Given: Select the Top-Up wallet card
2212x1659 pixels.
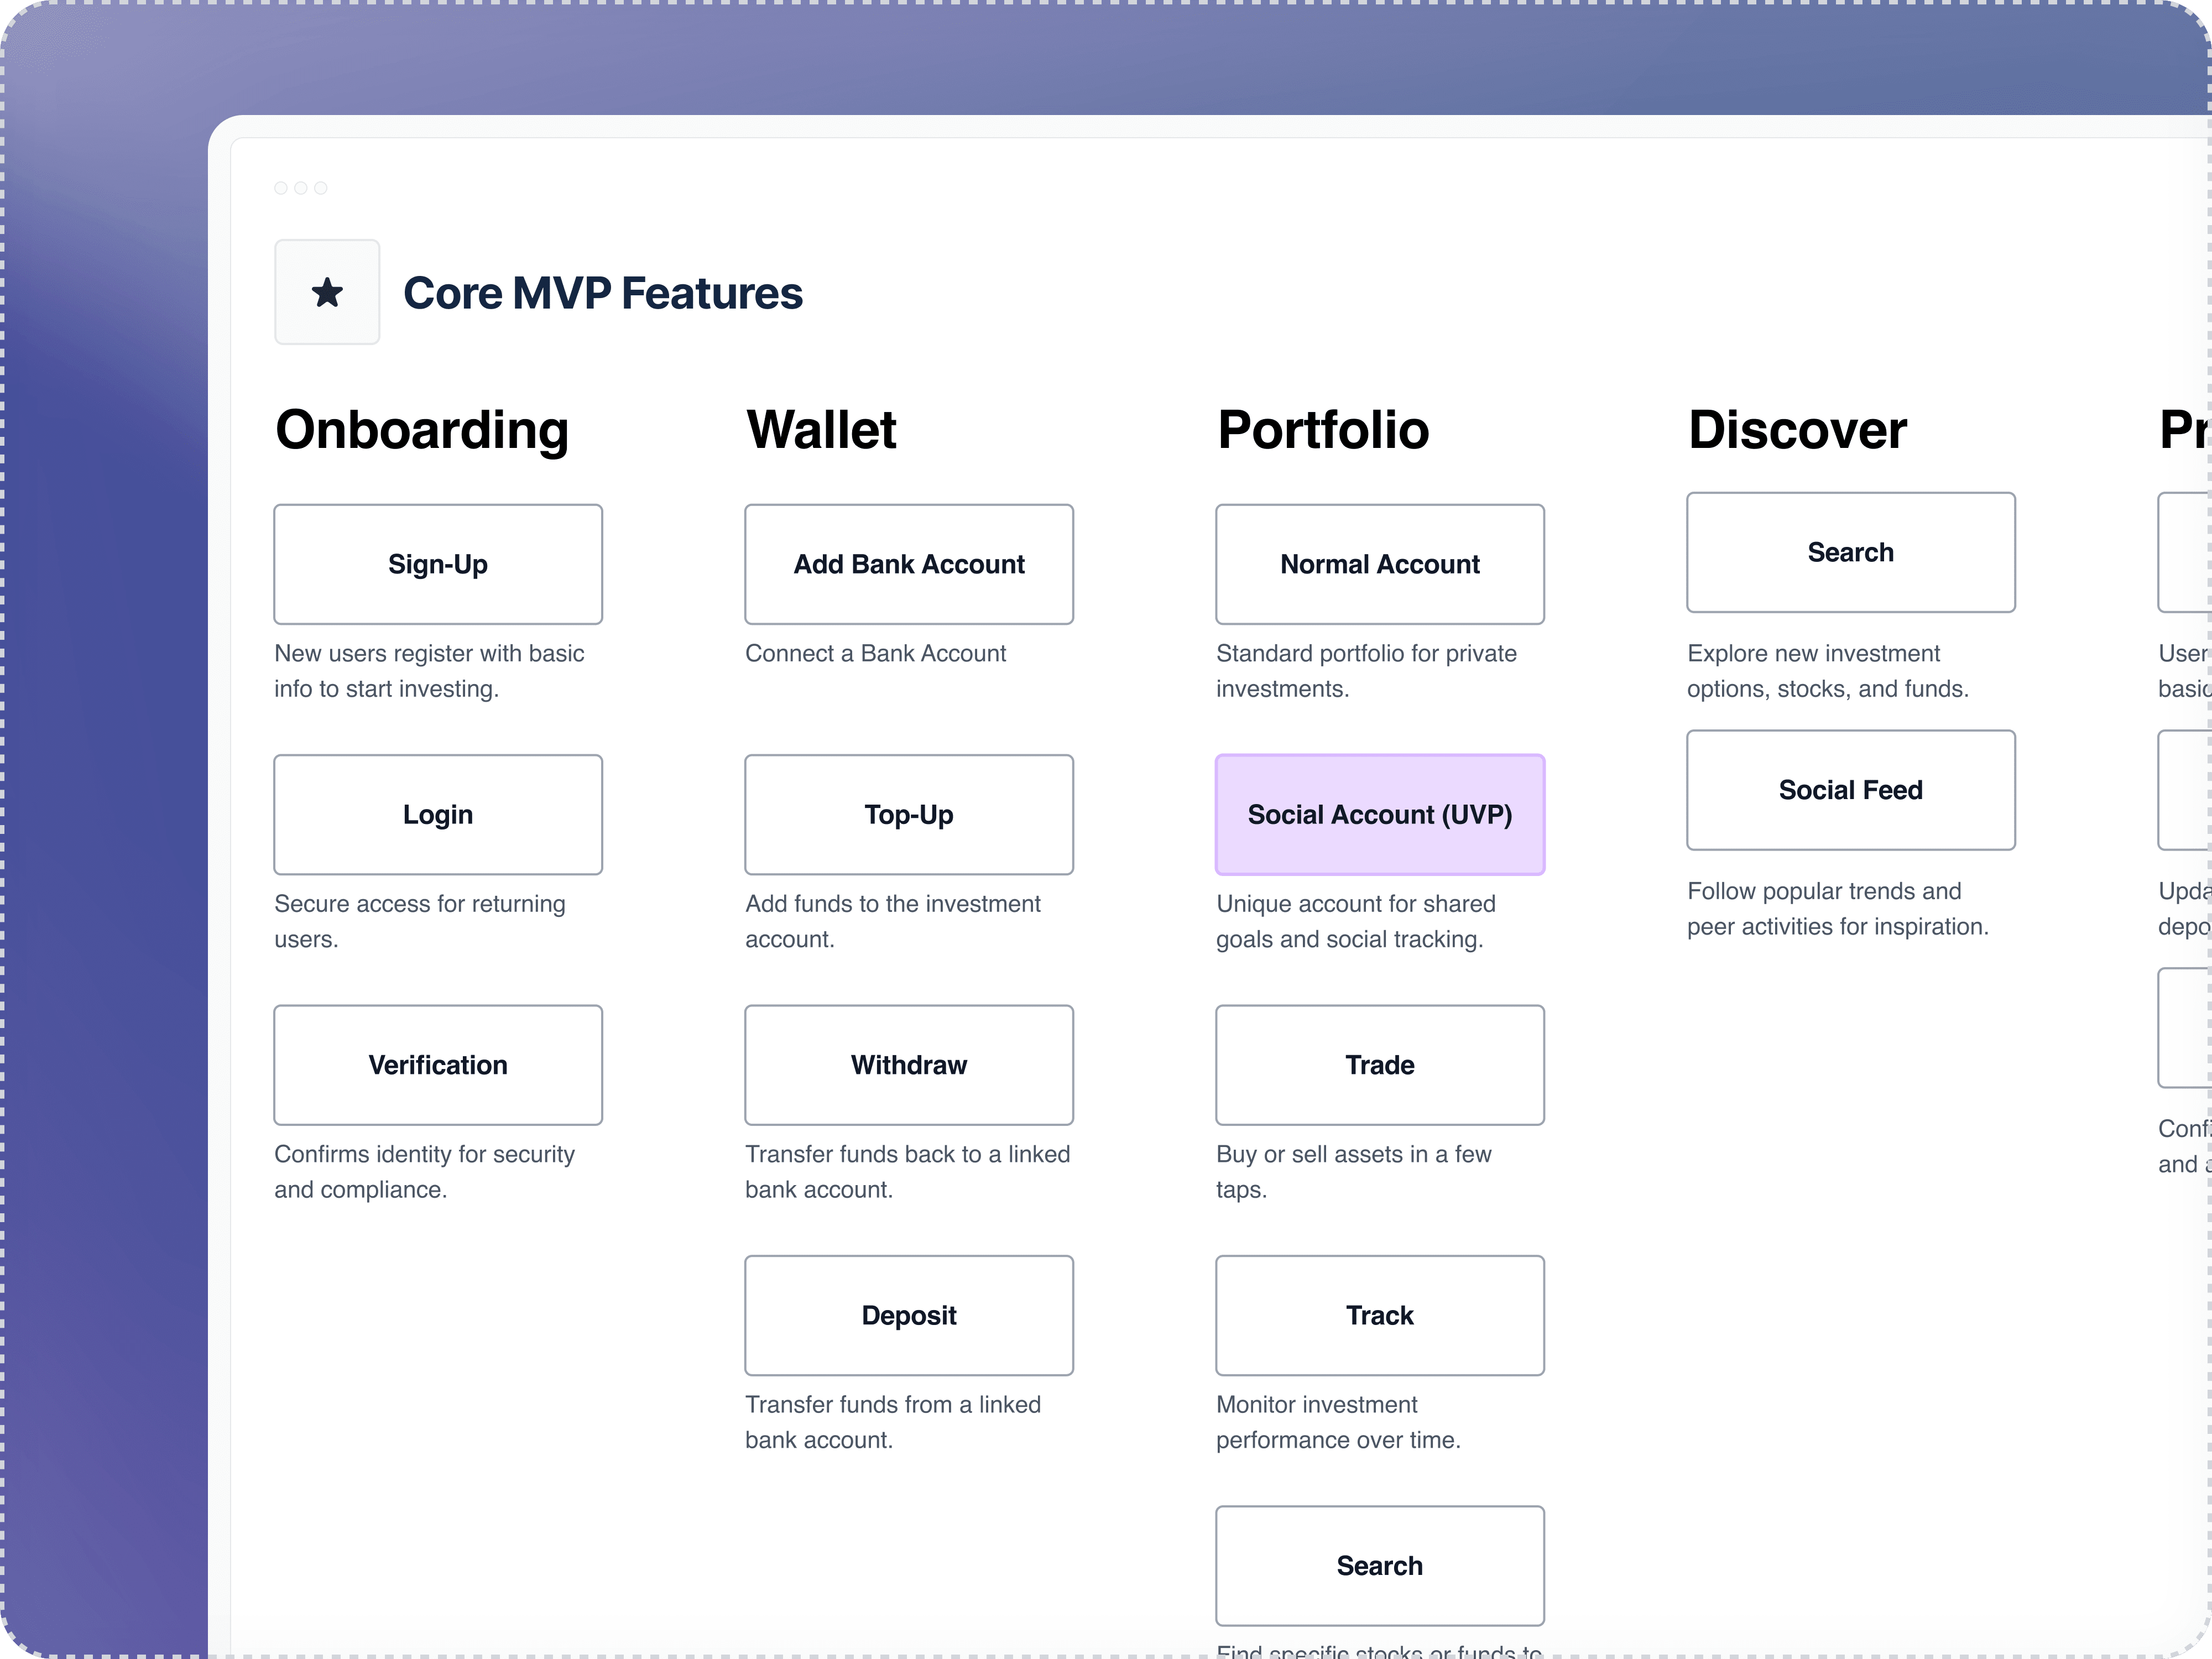Looking at the screenshot, I should click(x=909, y=814).
